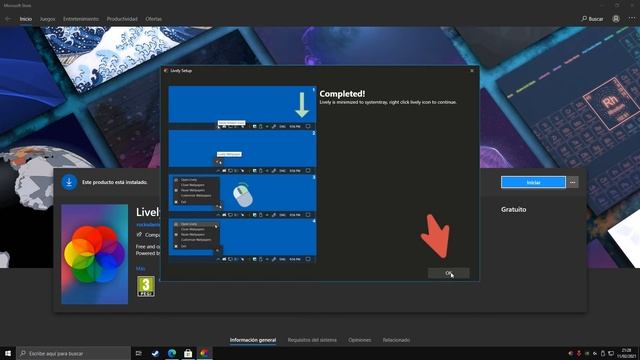Screen dimensions: 640x360
Task: Open Steam from the taskbar
Action: [x=155, y=353]
